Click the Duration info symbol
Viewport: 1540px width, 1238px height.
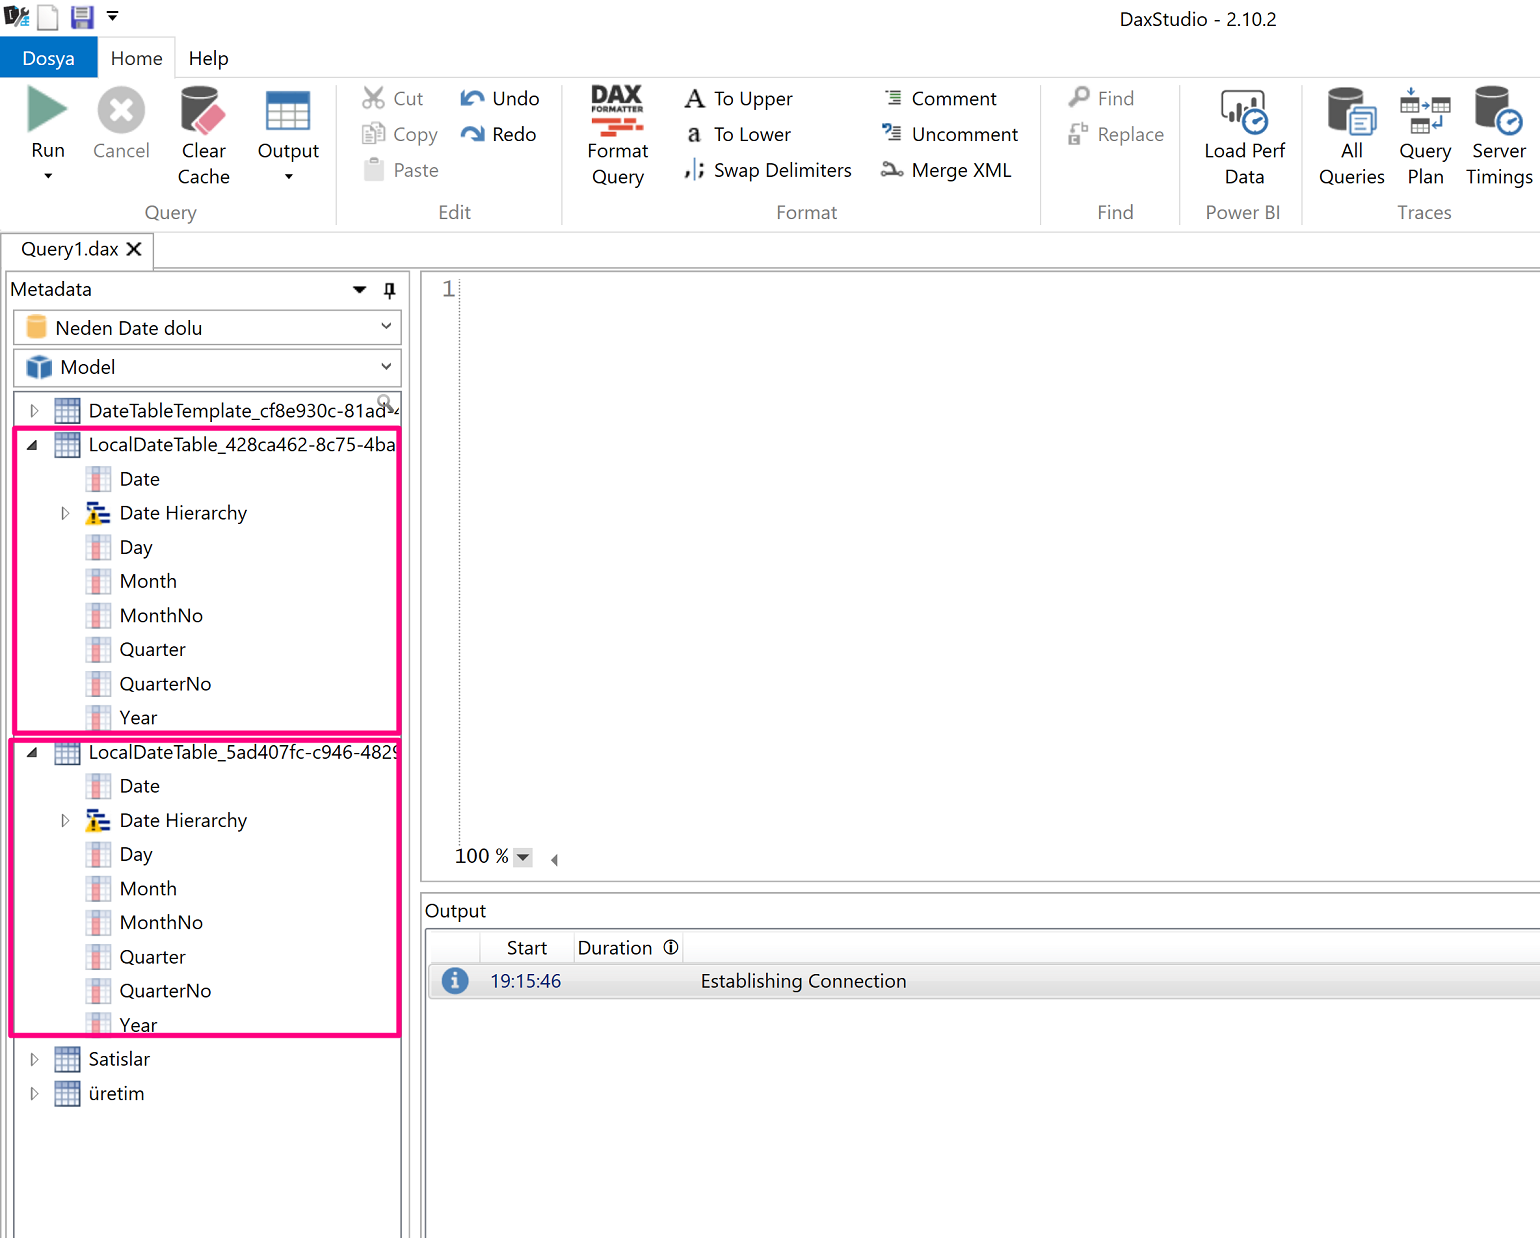tap(671, 947)
